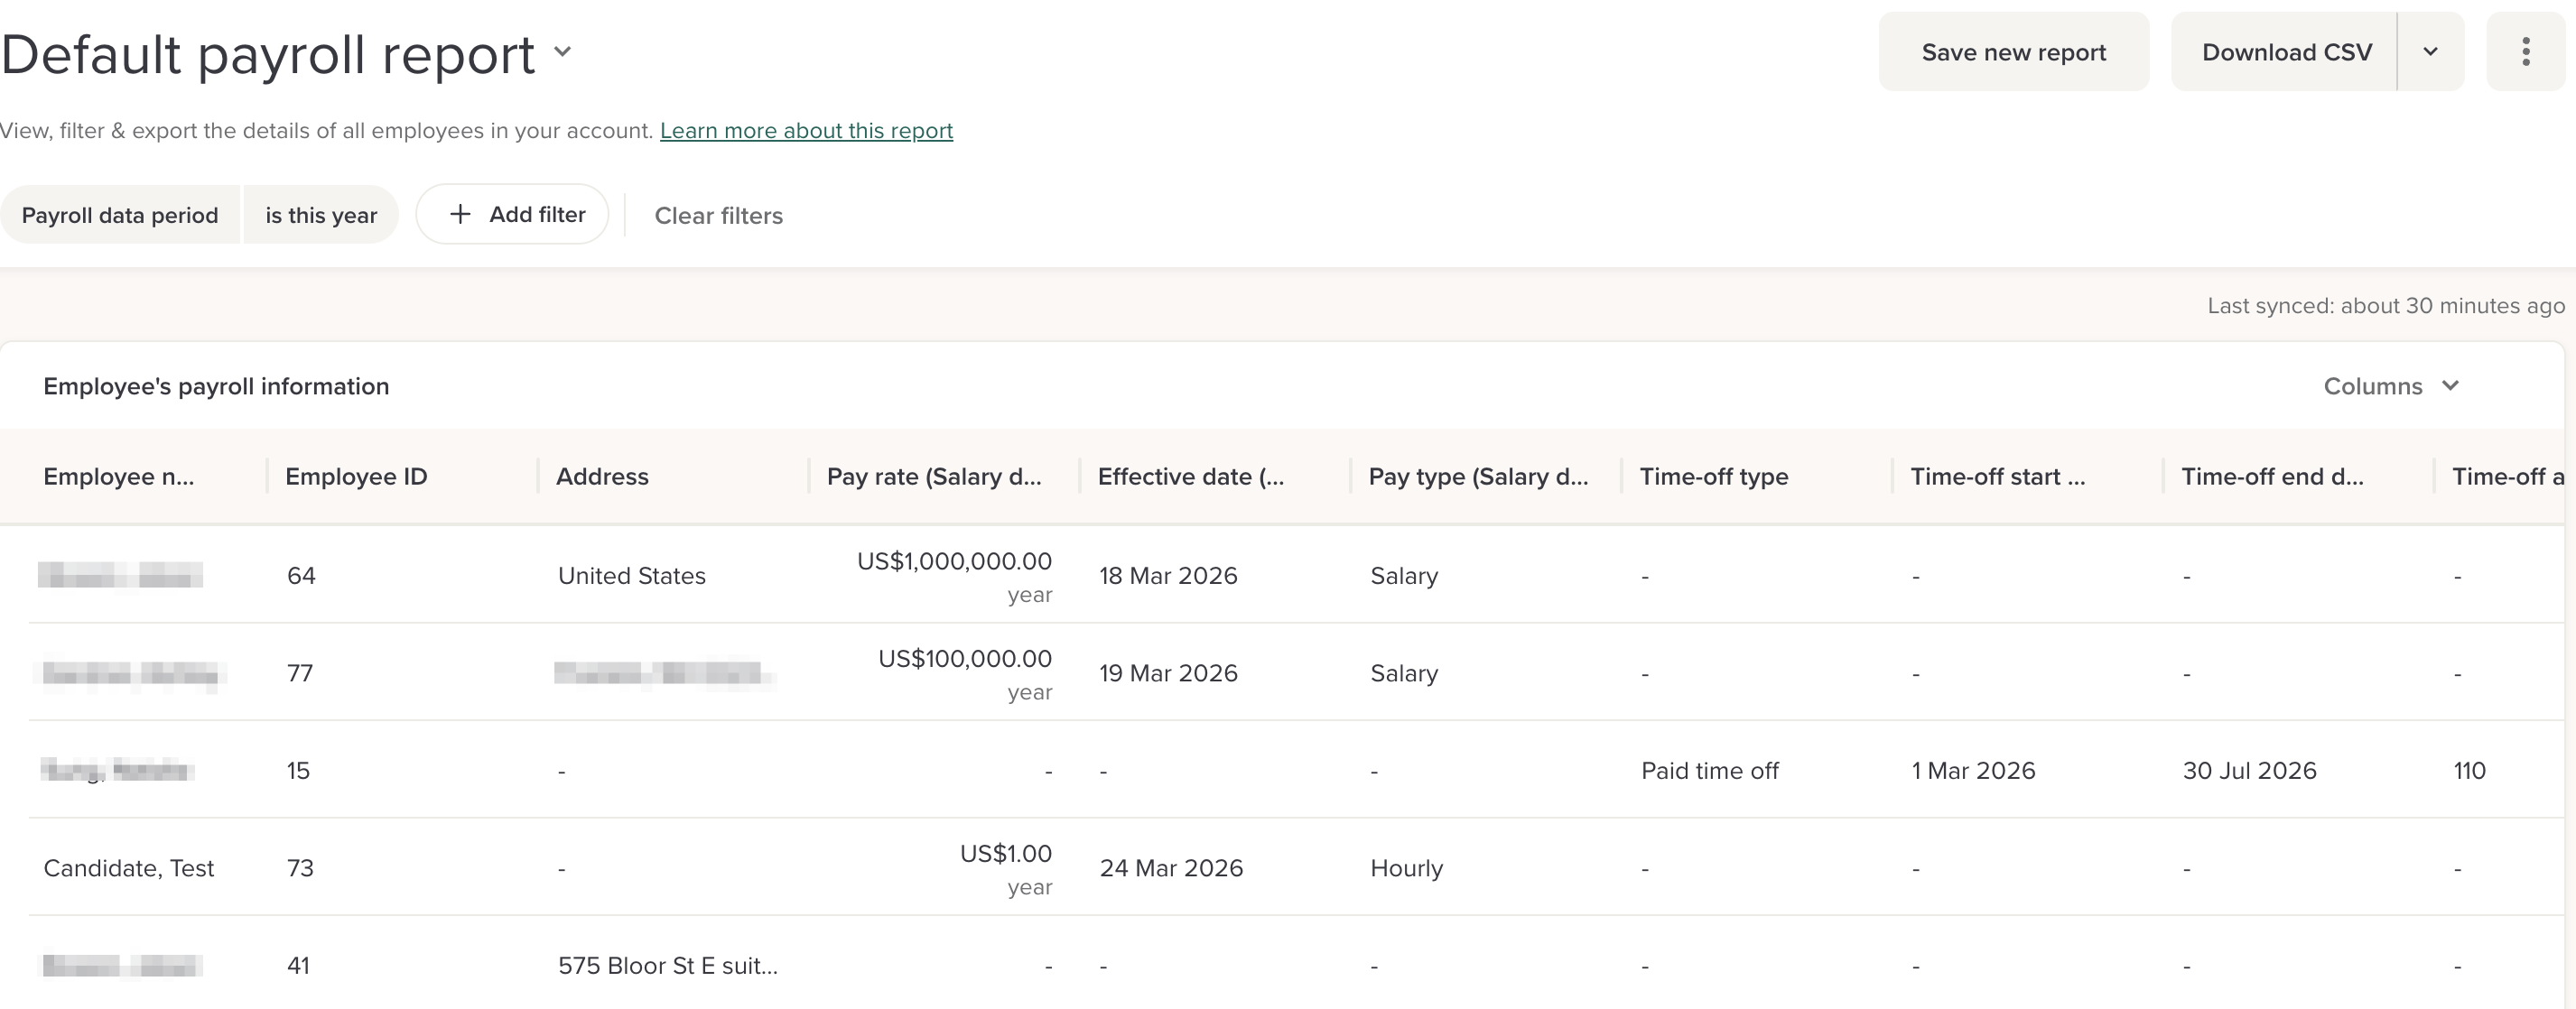Click the Save new report button
The height and width of the screenshot is (1009, 2576).
tap(2013, 52)
